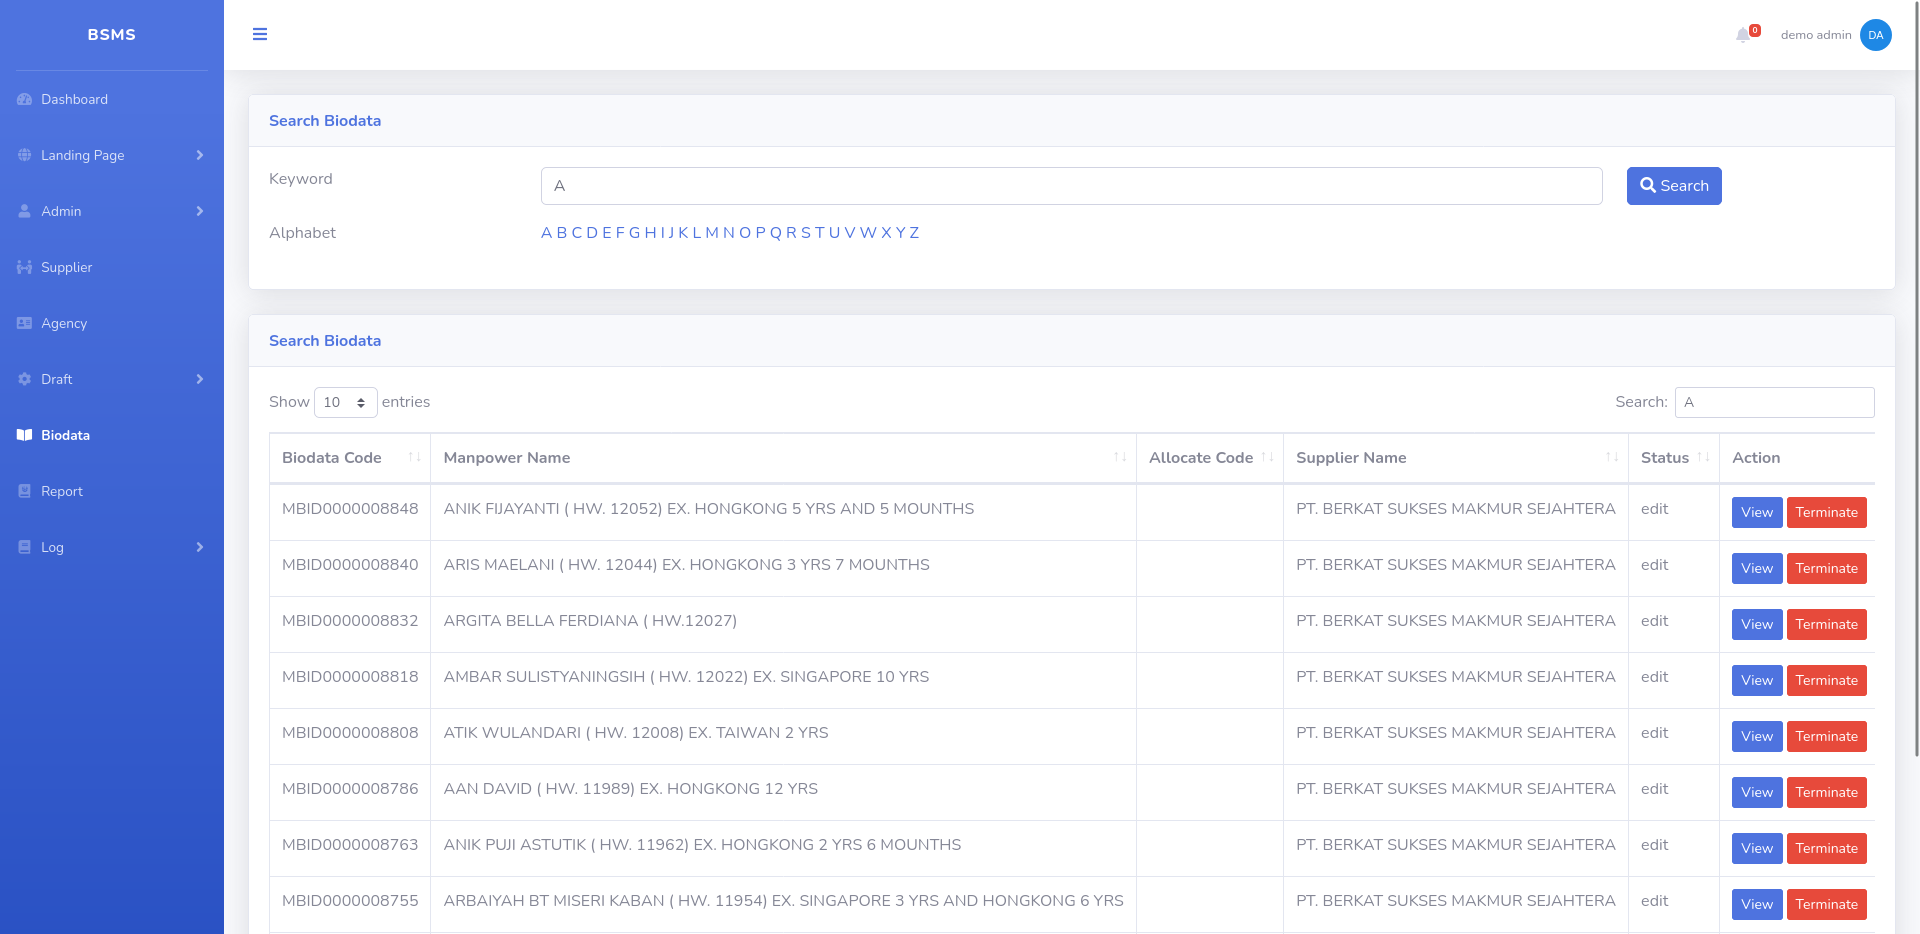Select biodata code MBID0000008848
The width and height of the screenshot is (1920, 934).
coord(350,509)
